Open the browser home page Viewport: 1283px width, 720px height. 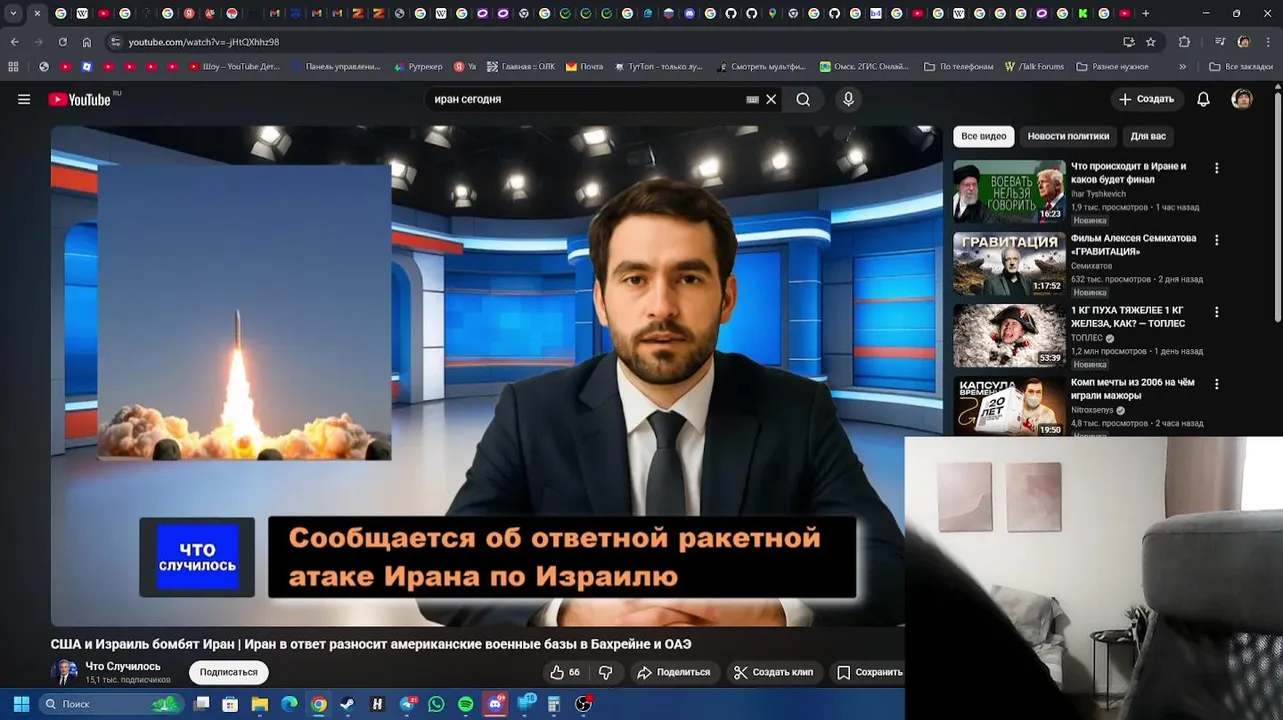(87, 42)
